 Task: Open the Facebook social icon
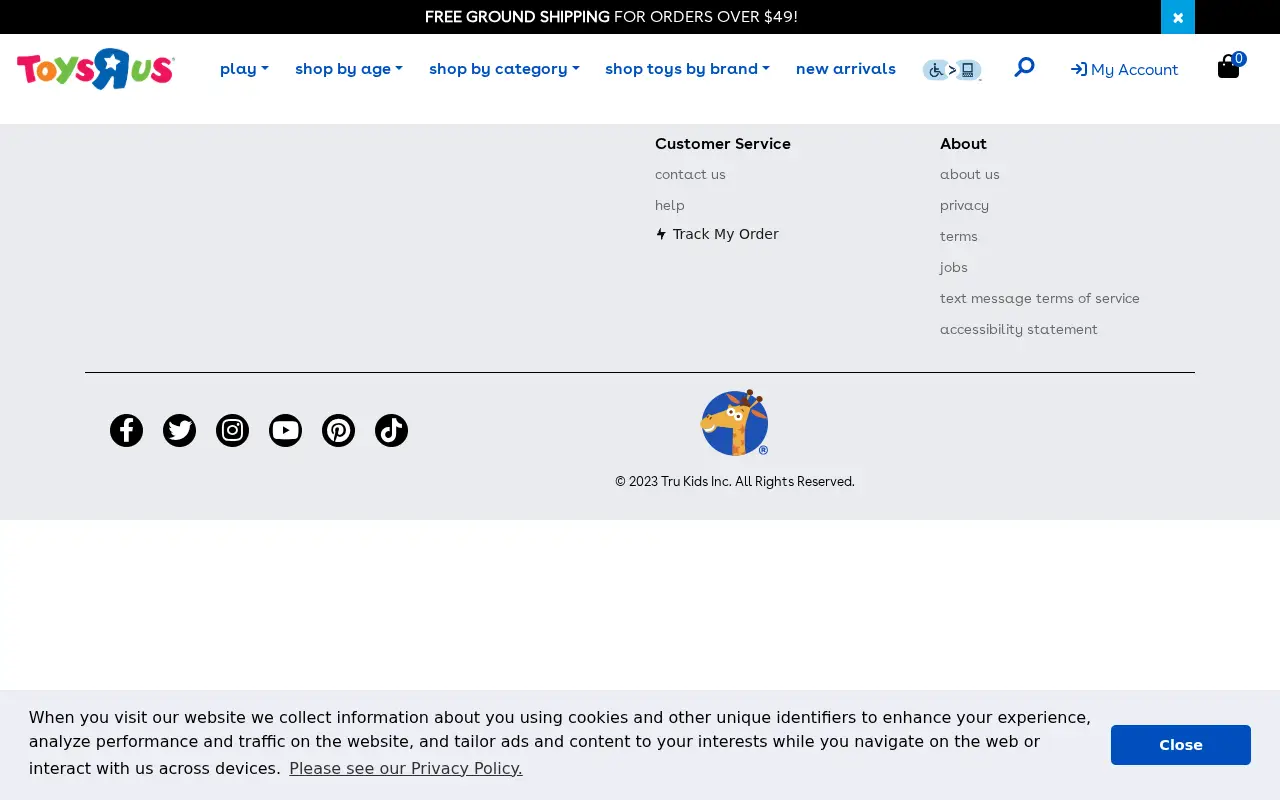[126, 430]
